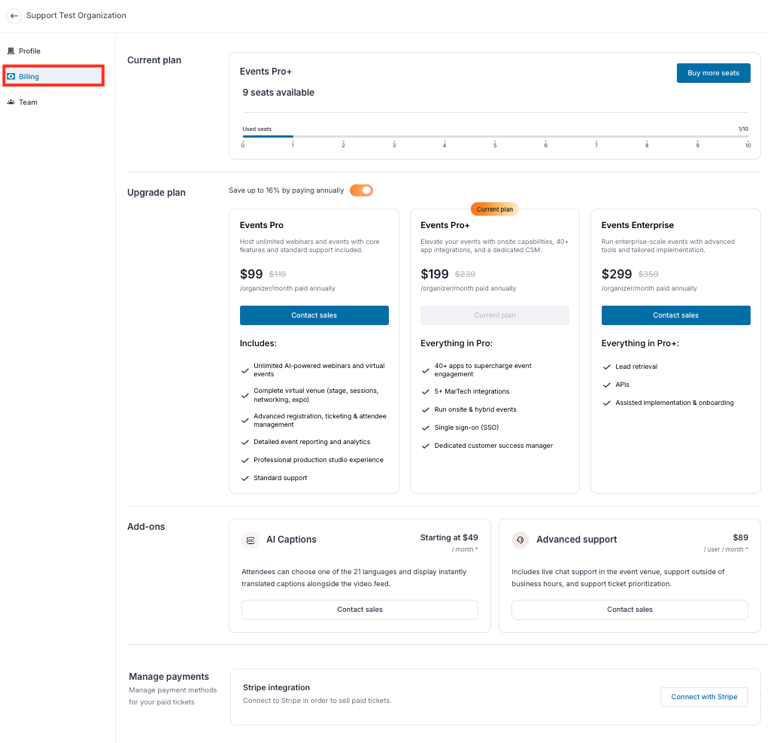This screenshot has width=768, height=743.
Task: Click Dedicated customer success manager row
Action: pyautogui.click(x=487, y=446)
